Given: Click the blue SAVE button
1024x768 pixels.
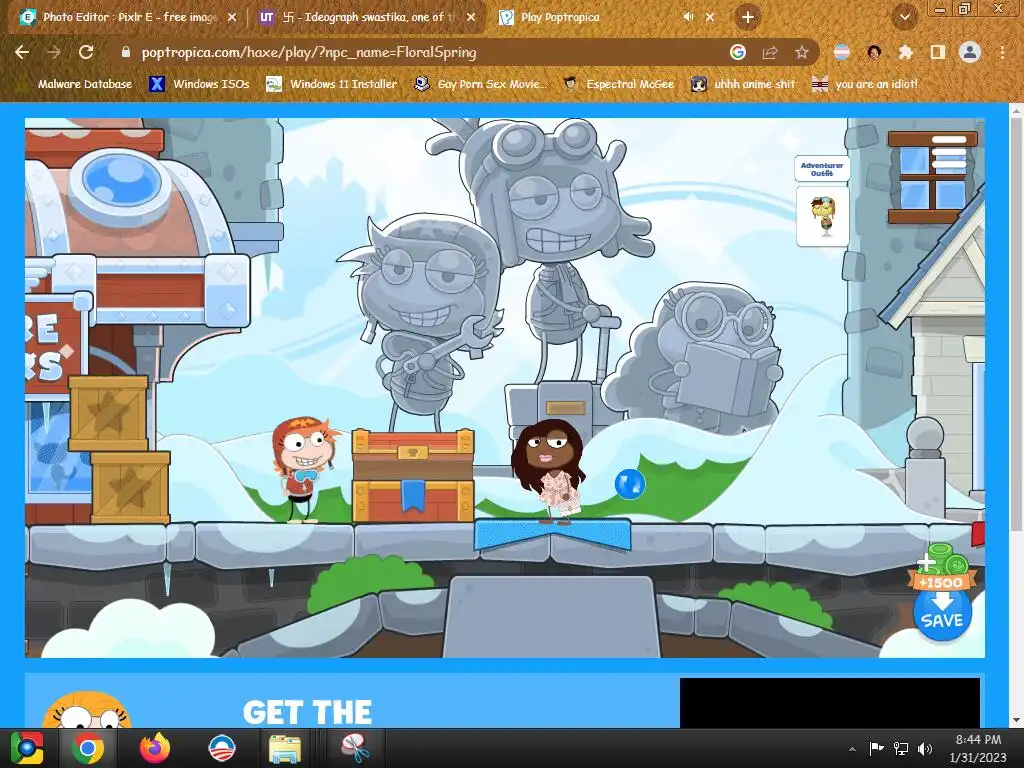Looking at the screenshot, I should coord(942,615).
